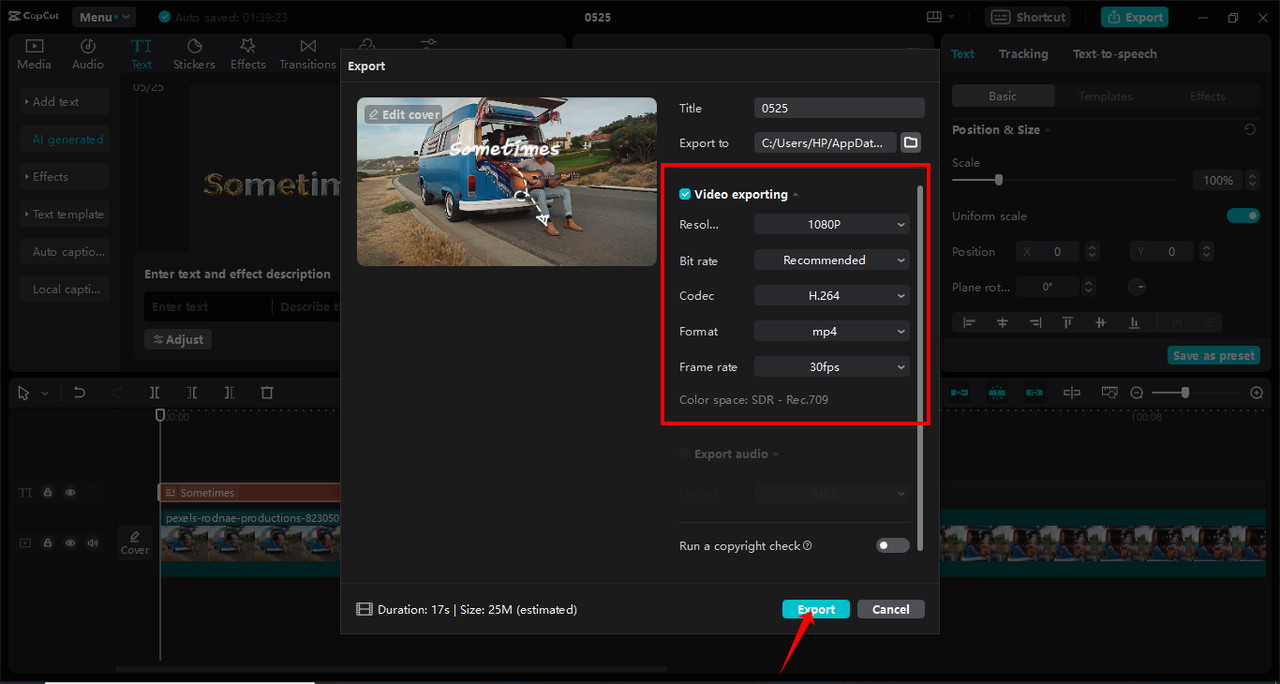The image size is (1280, 684).
Task: Click the trash delete icon in timeline toolbar
Action: (x=267, y=393)
